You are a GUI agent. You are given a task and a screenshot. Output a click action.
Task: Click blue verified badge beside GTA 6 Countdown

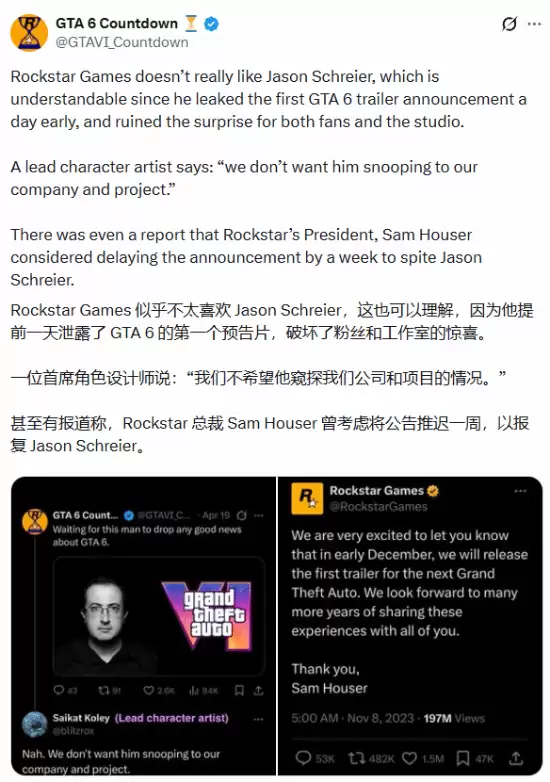click(211, 23)
